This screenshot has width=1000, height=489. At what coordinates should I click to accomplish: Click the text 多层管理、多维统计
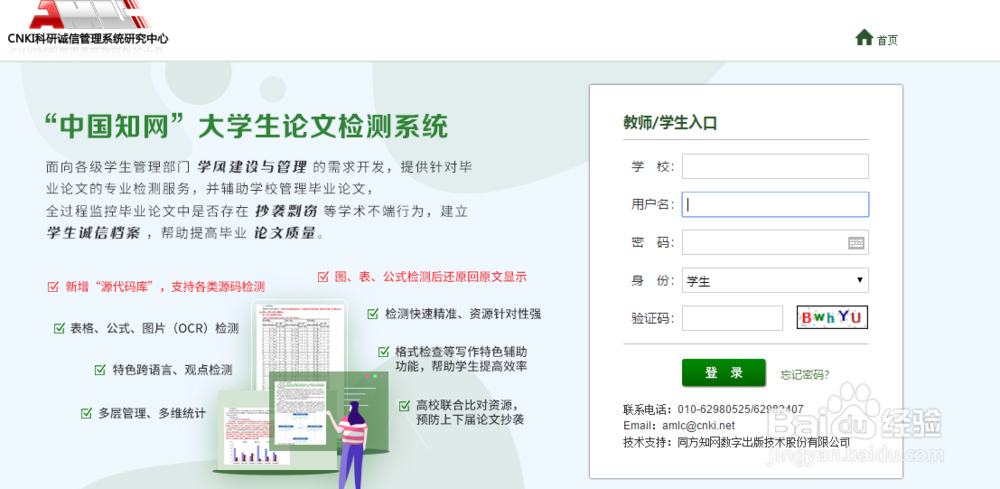152,413
